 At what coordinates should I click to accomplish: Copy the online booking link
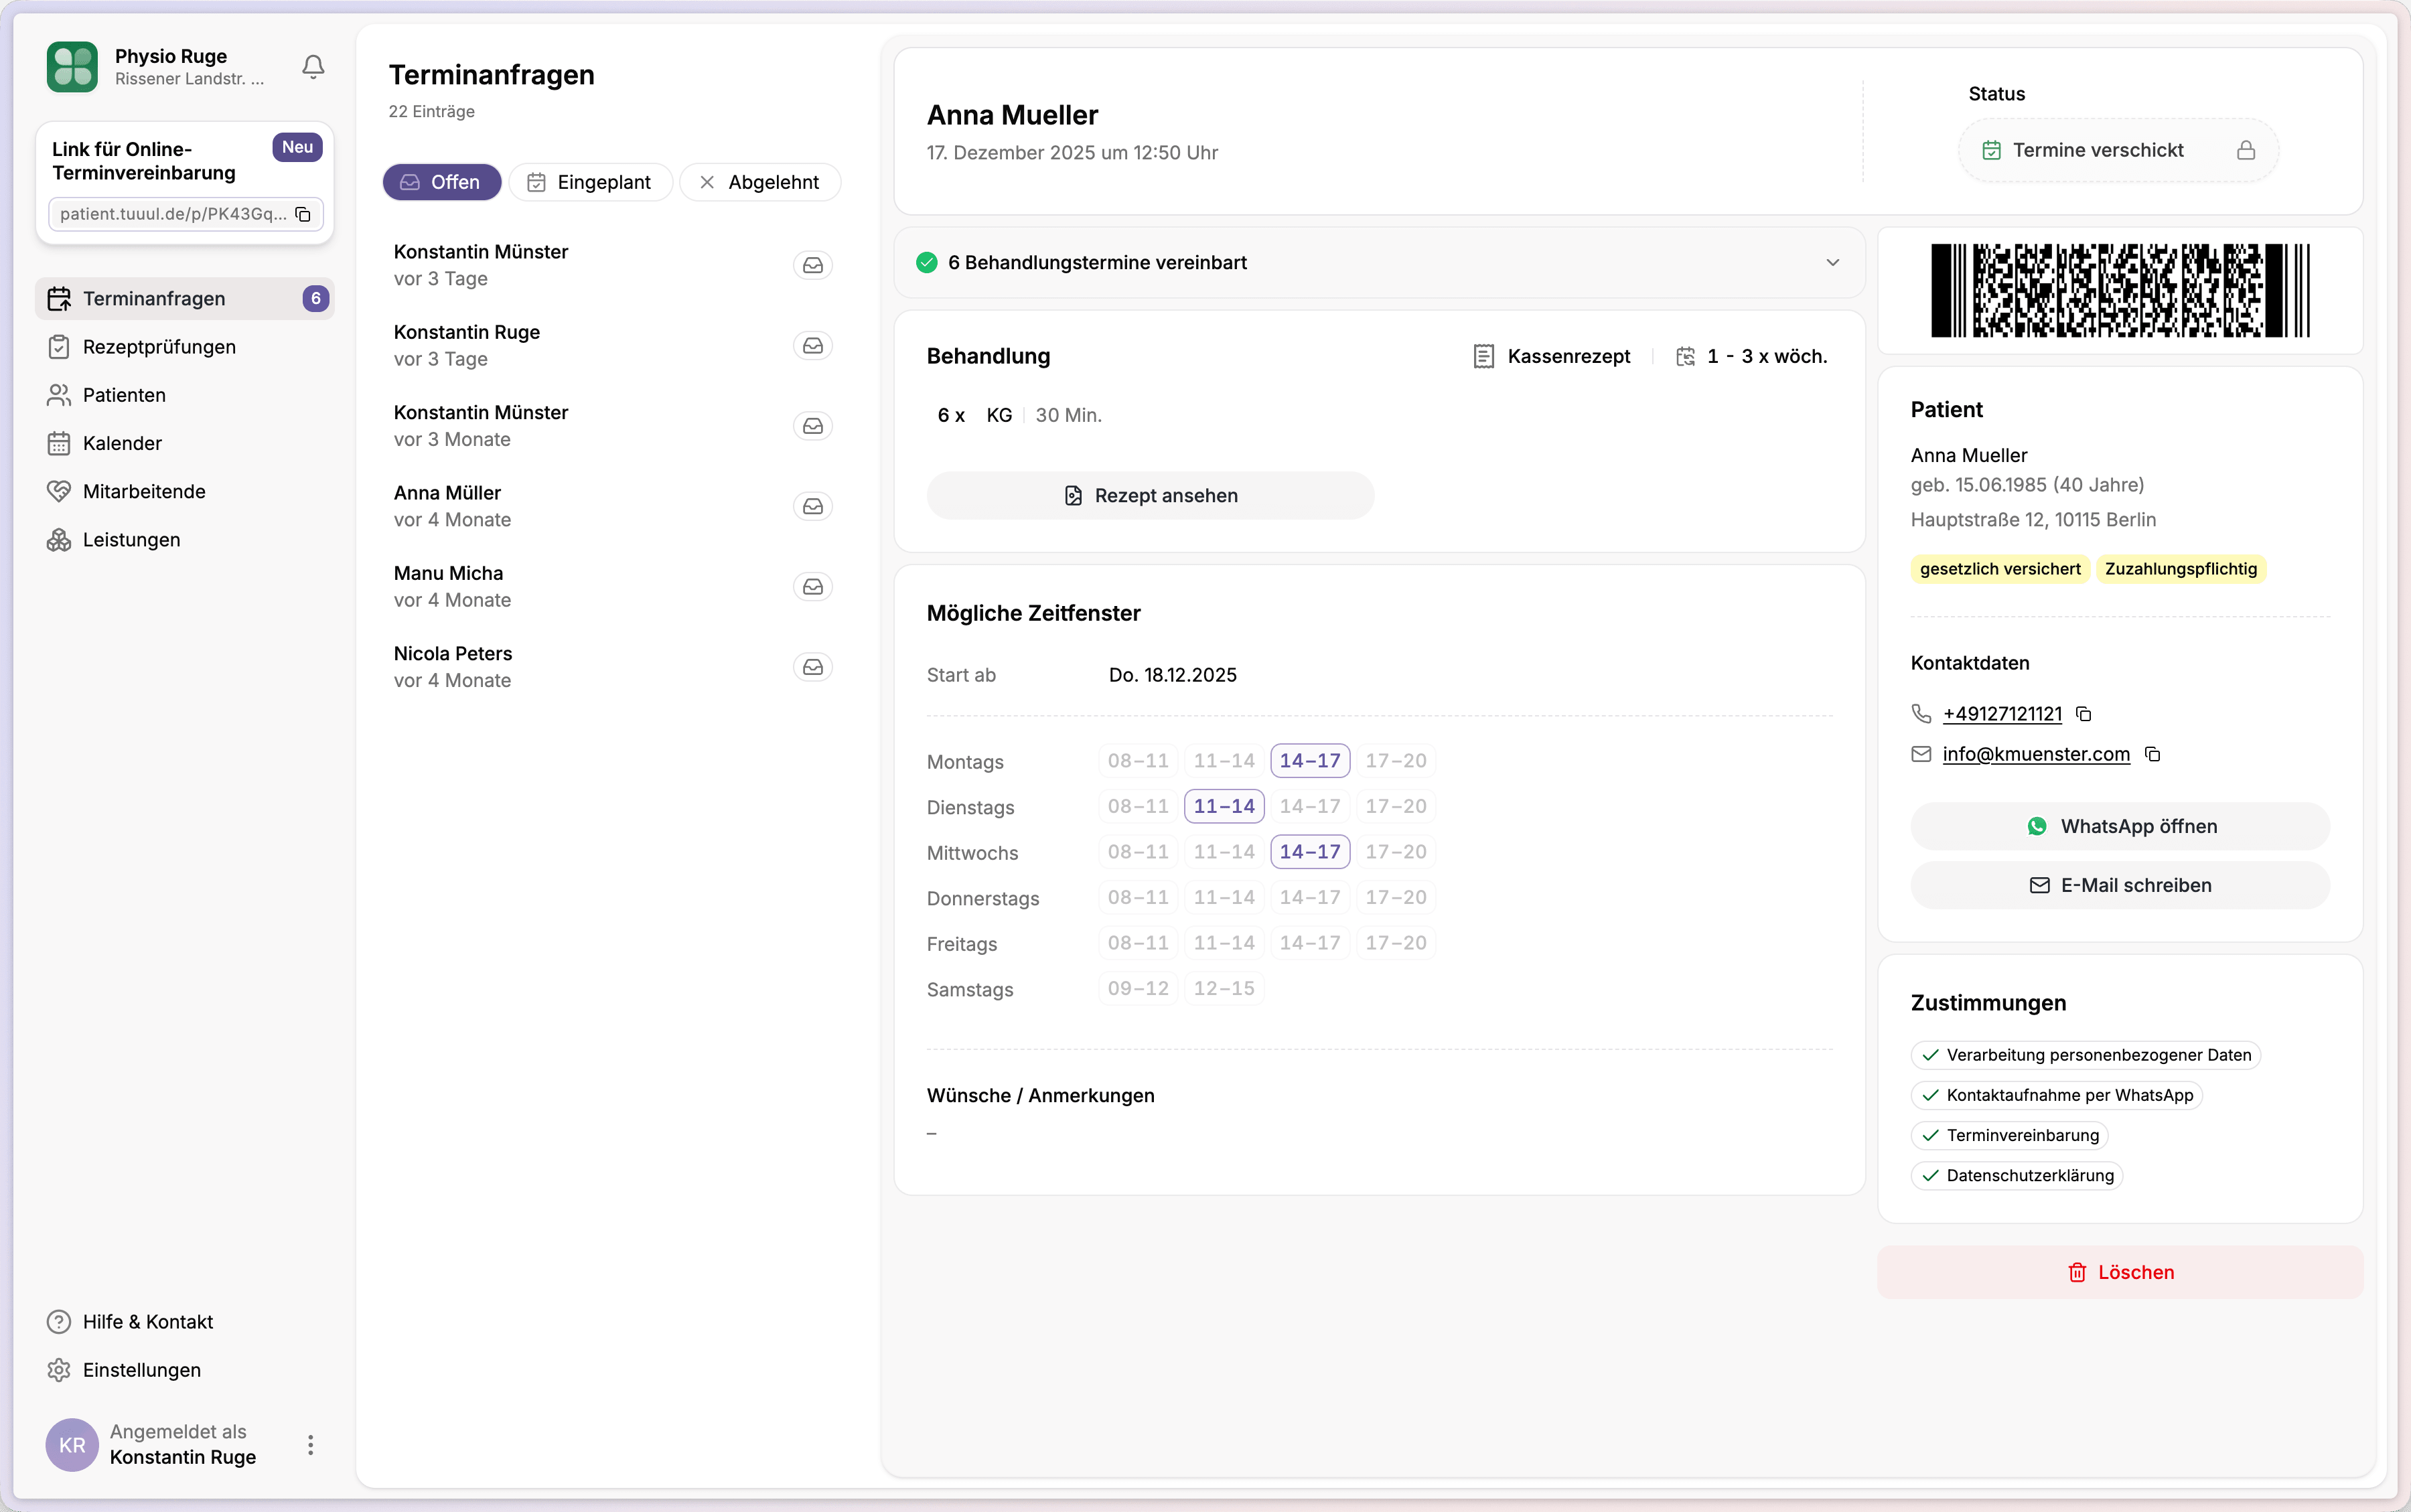303,214
